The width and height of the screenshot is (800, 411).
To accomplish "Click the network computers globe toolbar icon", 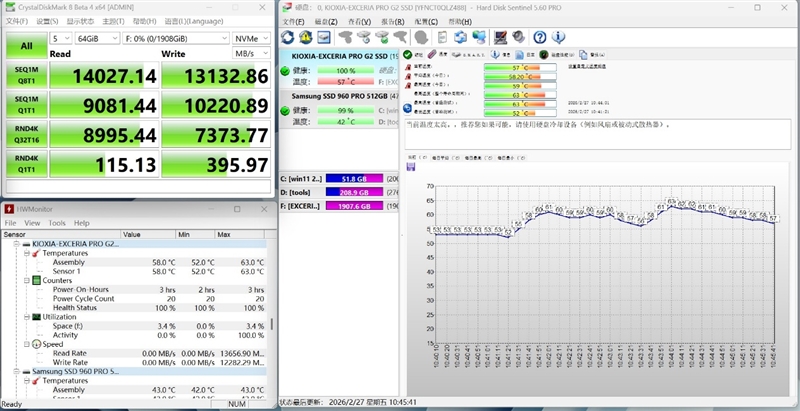I will 479,37.
